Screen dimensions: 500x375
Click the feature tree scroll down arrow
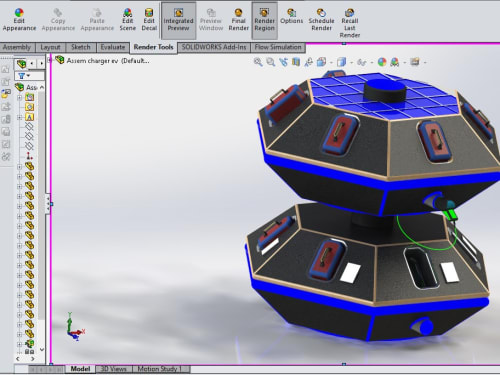(x=42, y=349)
